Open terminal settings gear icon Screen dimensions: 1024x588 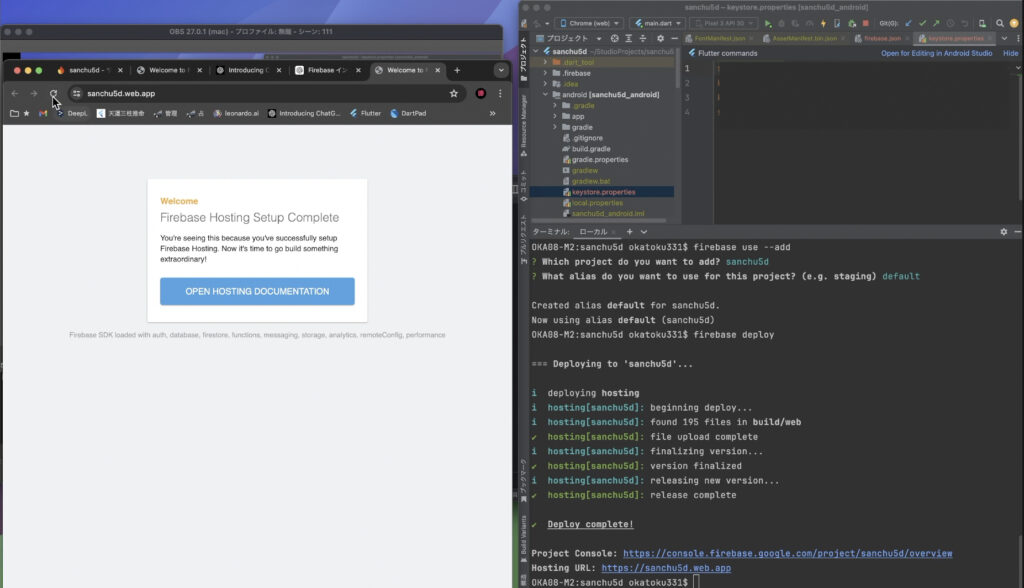pos(1003,231)
